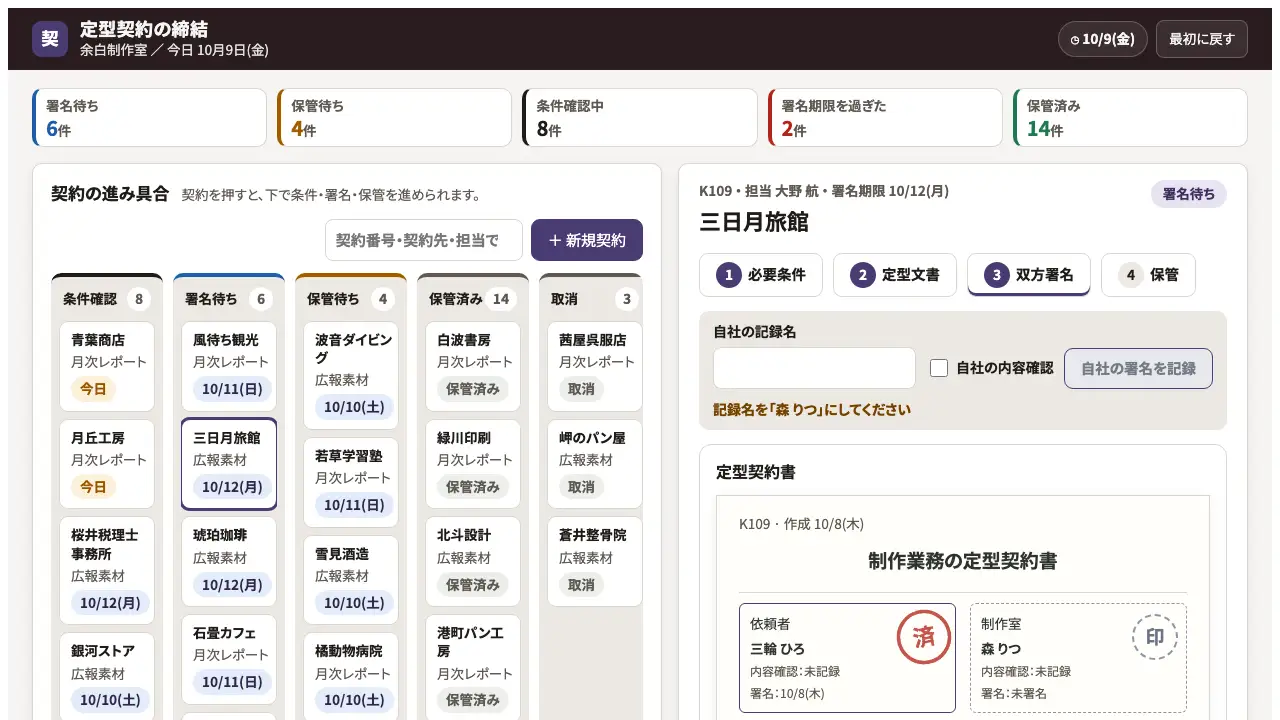Select the 波音ダイビング card
This screenshot has height=720, width=1280.
[351, 375]
